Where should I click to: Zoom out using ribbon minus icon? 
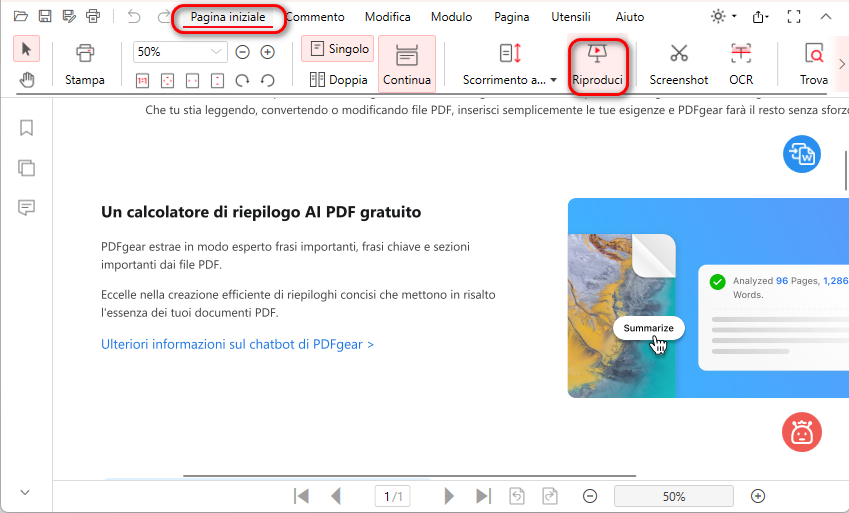click(243, 52)
